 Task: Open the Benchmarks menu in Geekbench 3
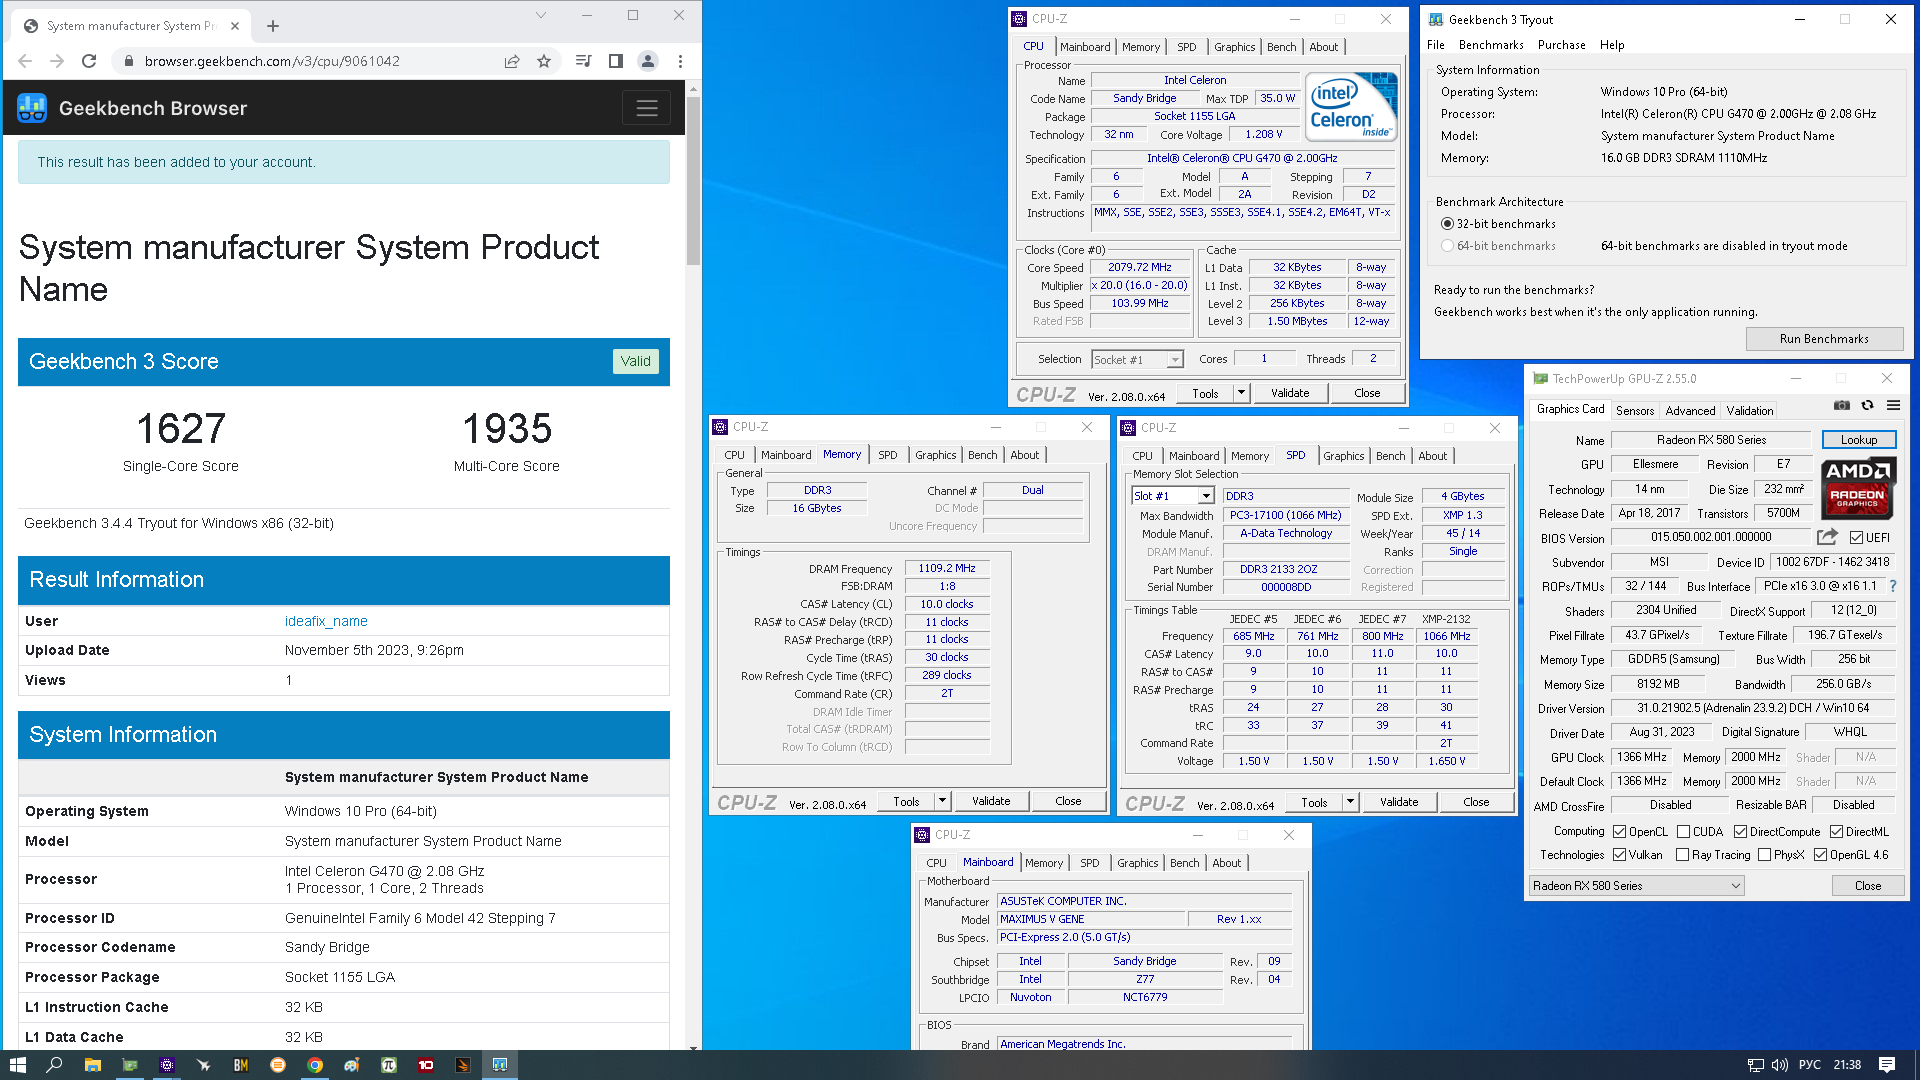1490,45
